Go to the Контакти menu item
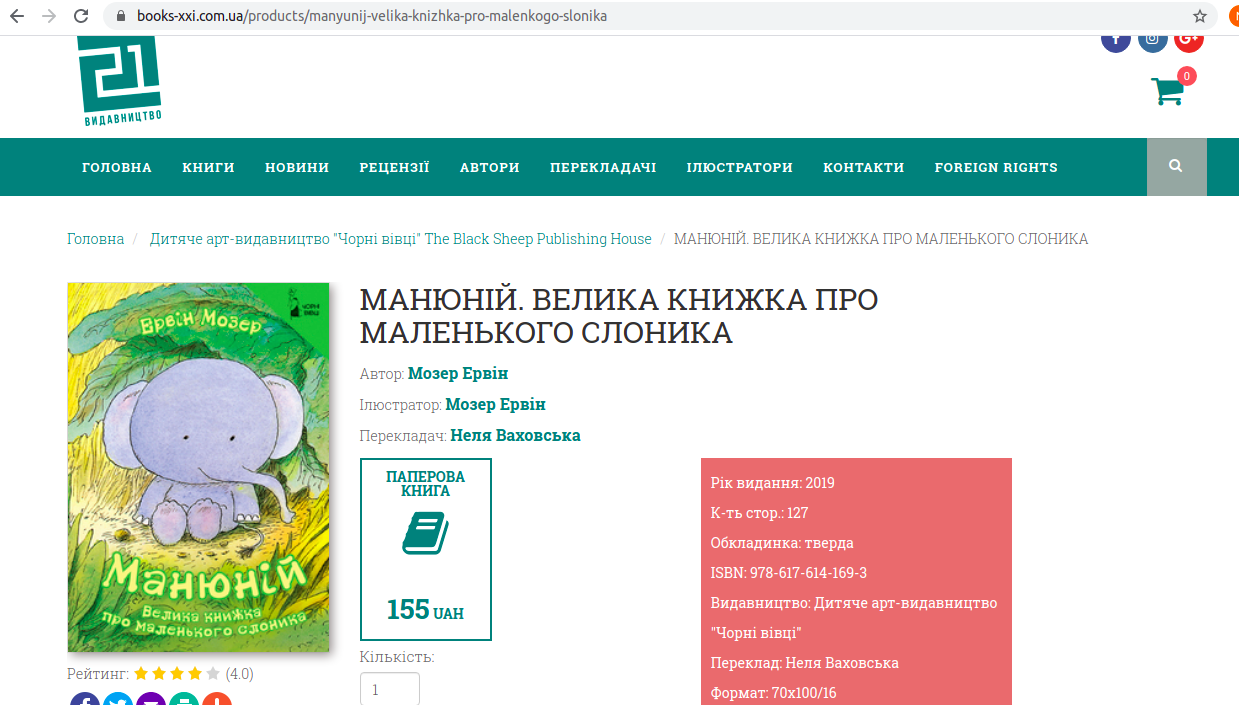 [864, 167]
